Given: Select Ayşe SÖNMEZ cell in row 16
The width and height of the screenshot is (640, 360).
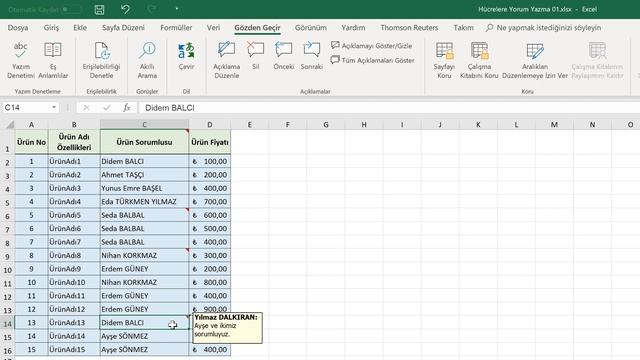Looking at the screenshot, I should tap(144, 350).
